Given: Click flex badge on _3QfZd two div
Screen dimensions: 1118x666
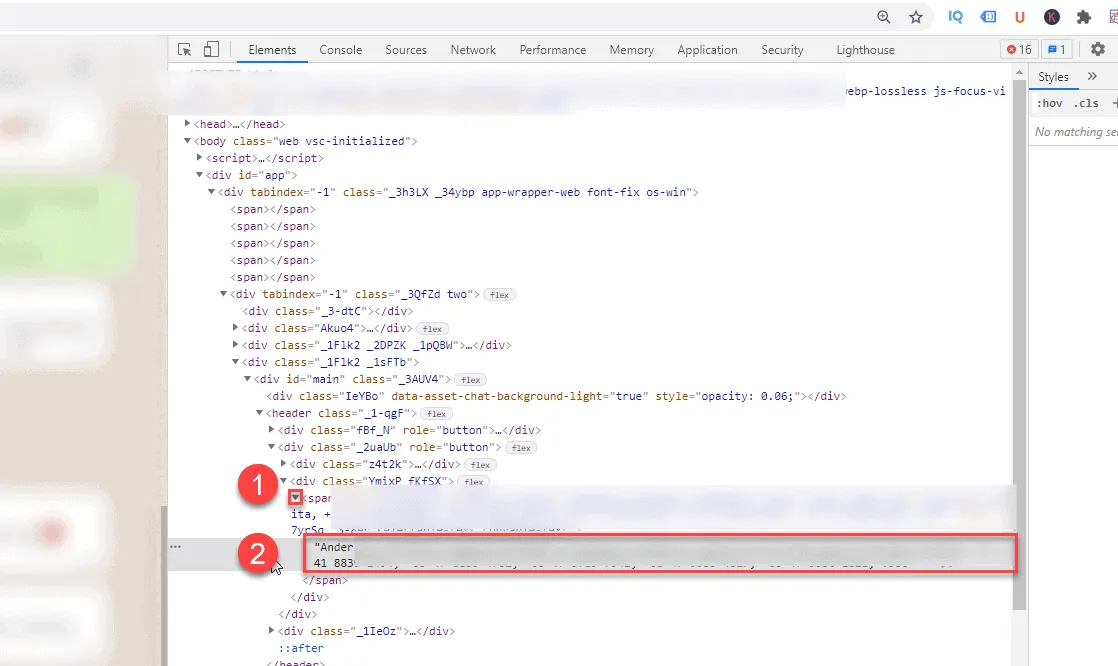Looking at the screenshot, I should tap(499, 294).
